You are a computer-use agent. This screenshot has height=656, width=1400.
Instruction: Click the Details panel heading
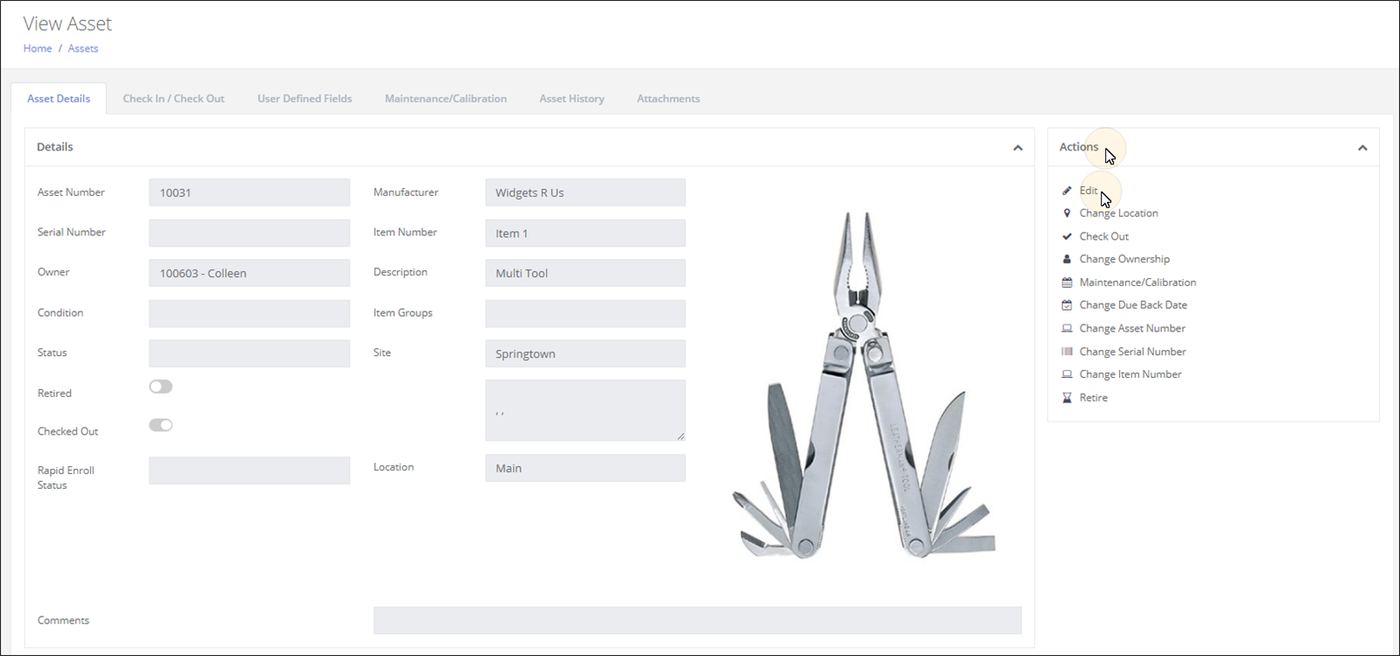[55, 147]
